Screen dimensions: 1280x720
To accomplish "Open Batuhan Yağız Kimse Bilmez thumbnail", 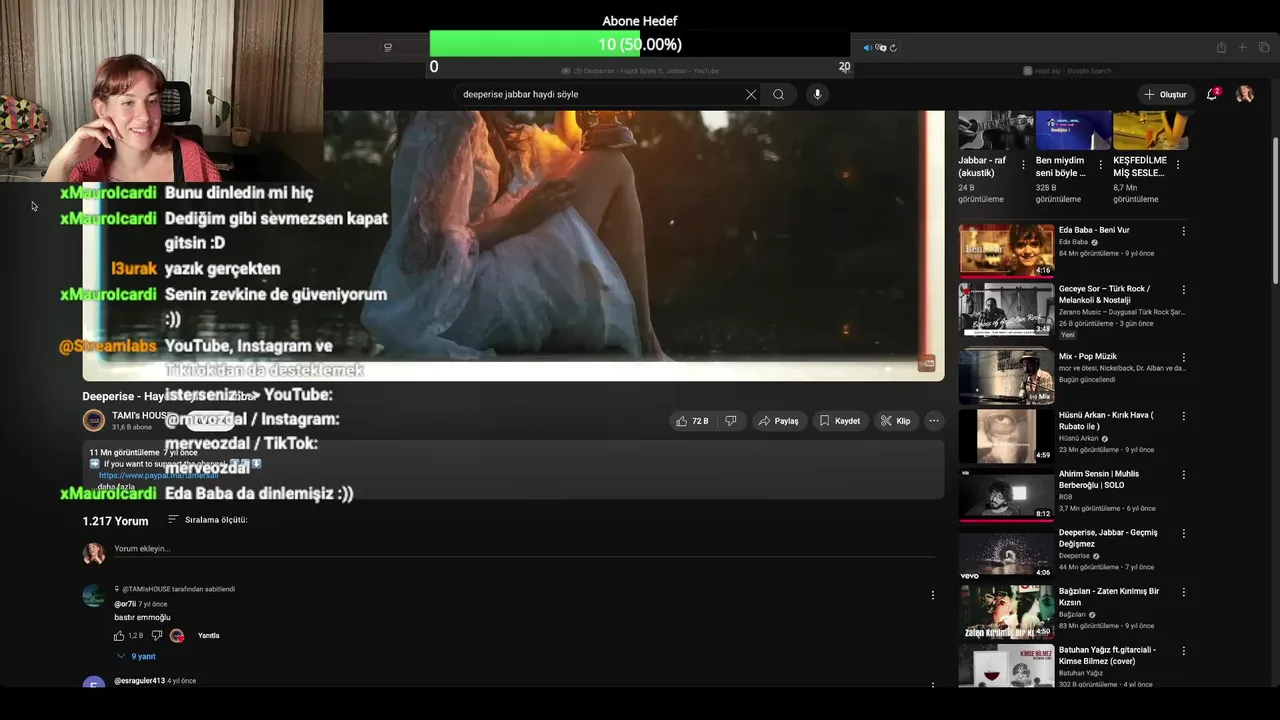I will (1006, 666).
